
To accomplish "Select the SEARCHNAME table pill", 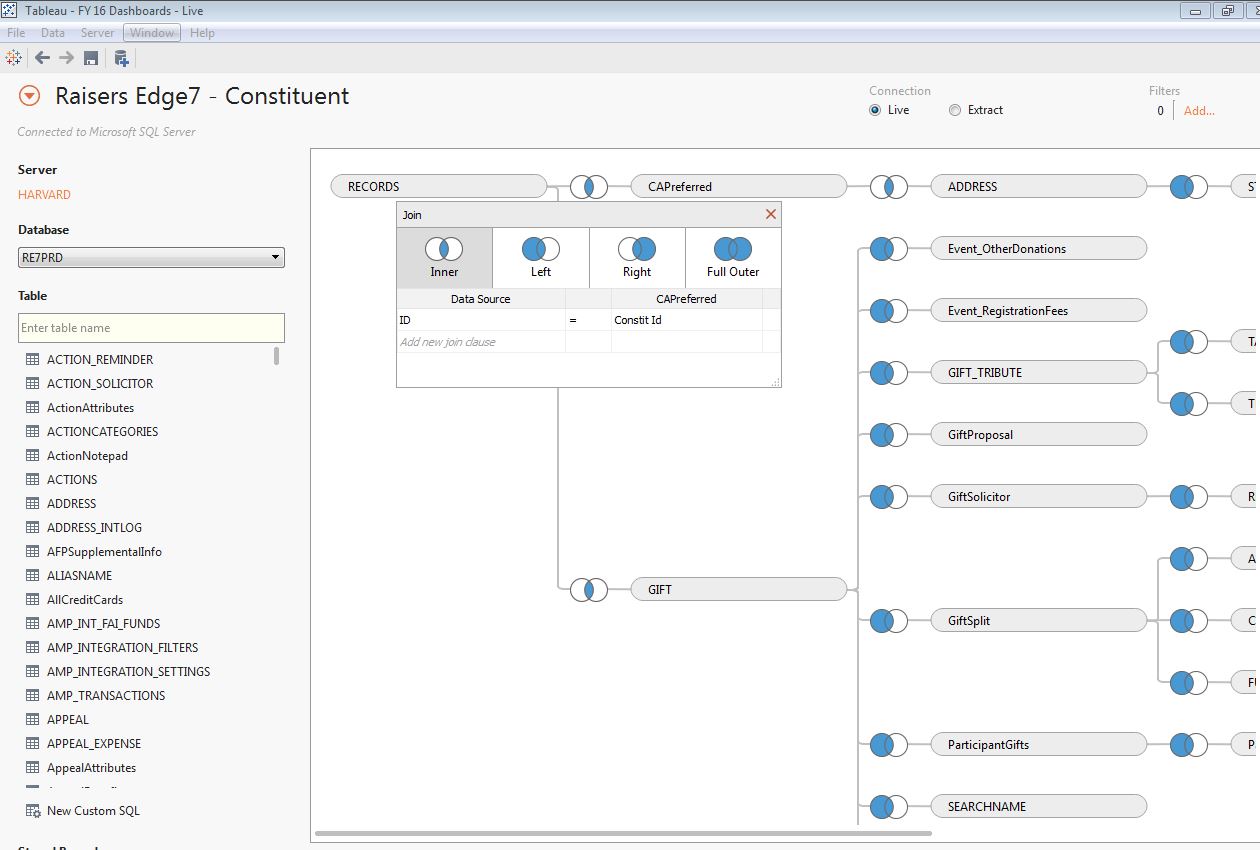I will pyautogui.click(x=1039, y=807).
